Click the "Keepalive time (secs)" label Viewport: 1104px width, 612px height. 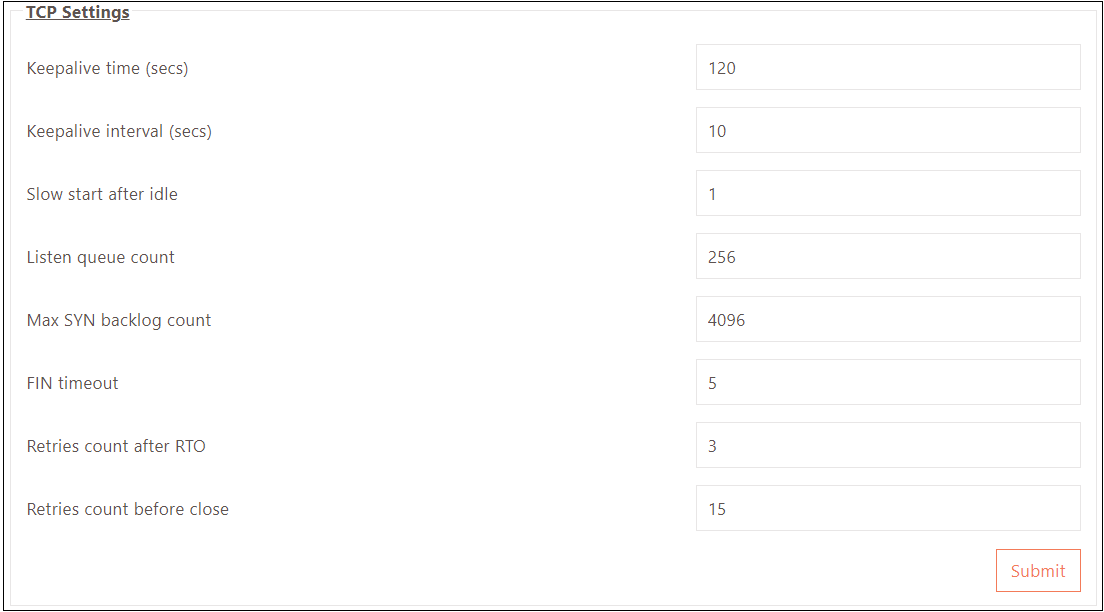[x=107, y=69]
